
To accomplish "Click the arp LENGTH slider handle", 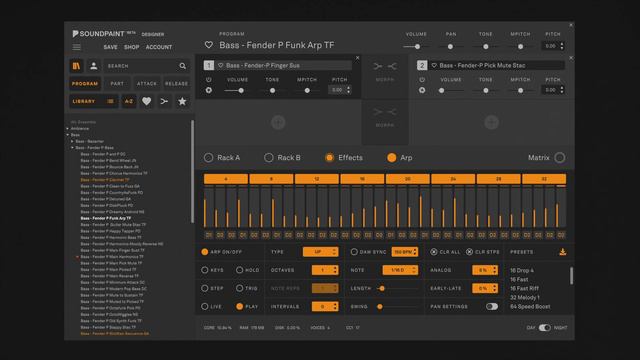I will pyautogui.click(x=382, y=288).
